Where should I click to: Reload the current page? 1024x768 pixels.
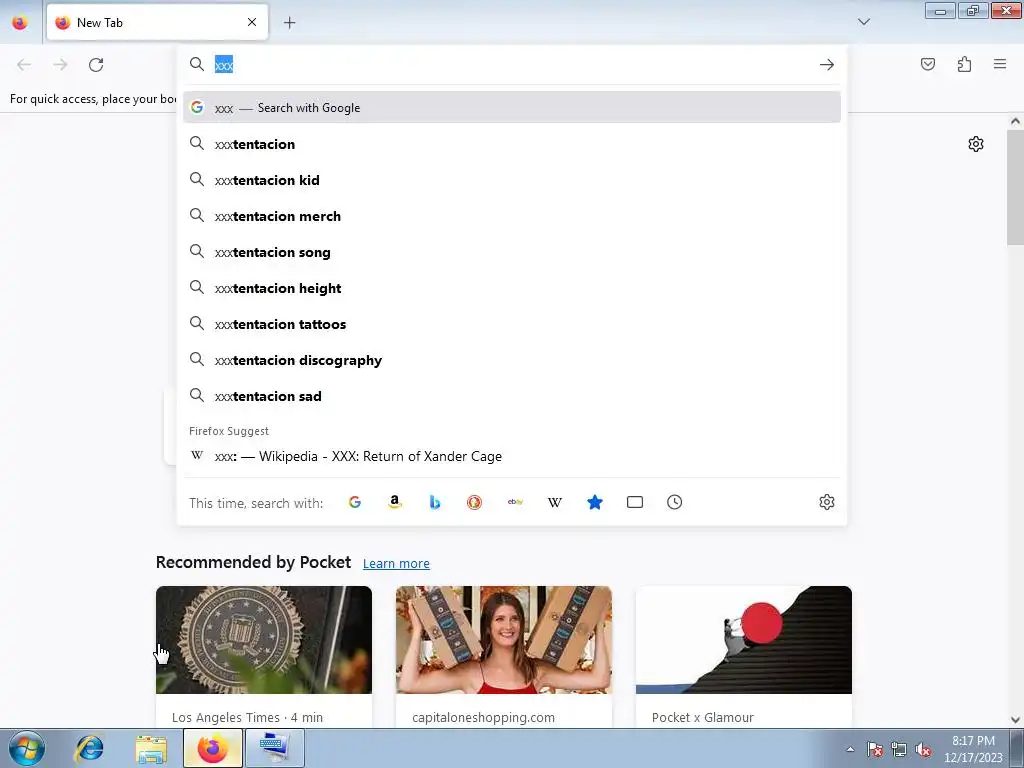tap(96, 65)
